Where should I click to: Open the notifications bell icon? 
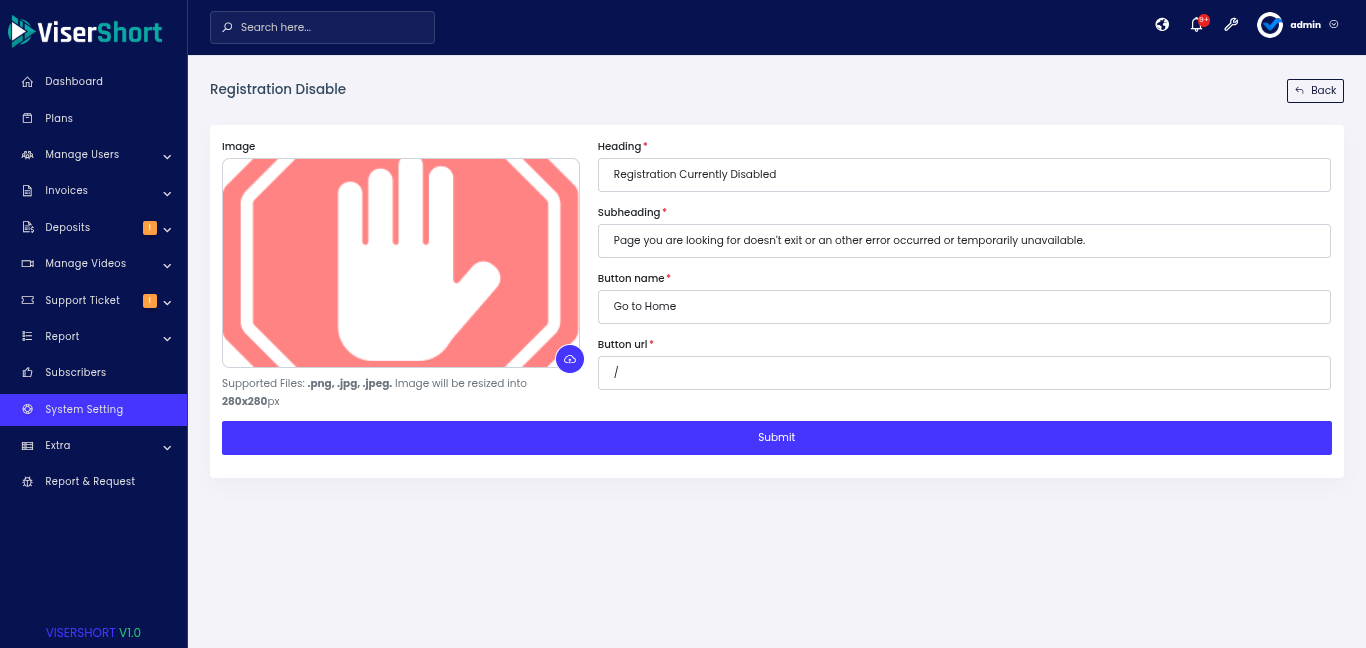[1196, 25]
